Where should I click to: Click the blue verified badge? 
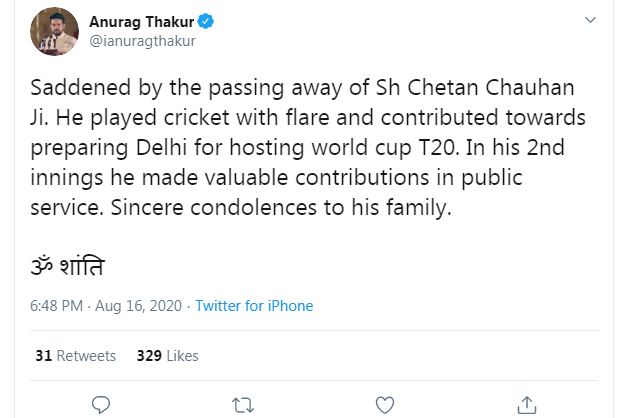[x=205, y=21]
